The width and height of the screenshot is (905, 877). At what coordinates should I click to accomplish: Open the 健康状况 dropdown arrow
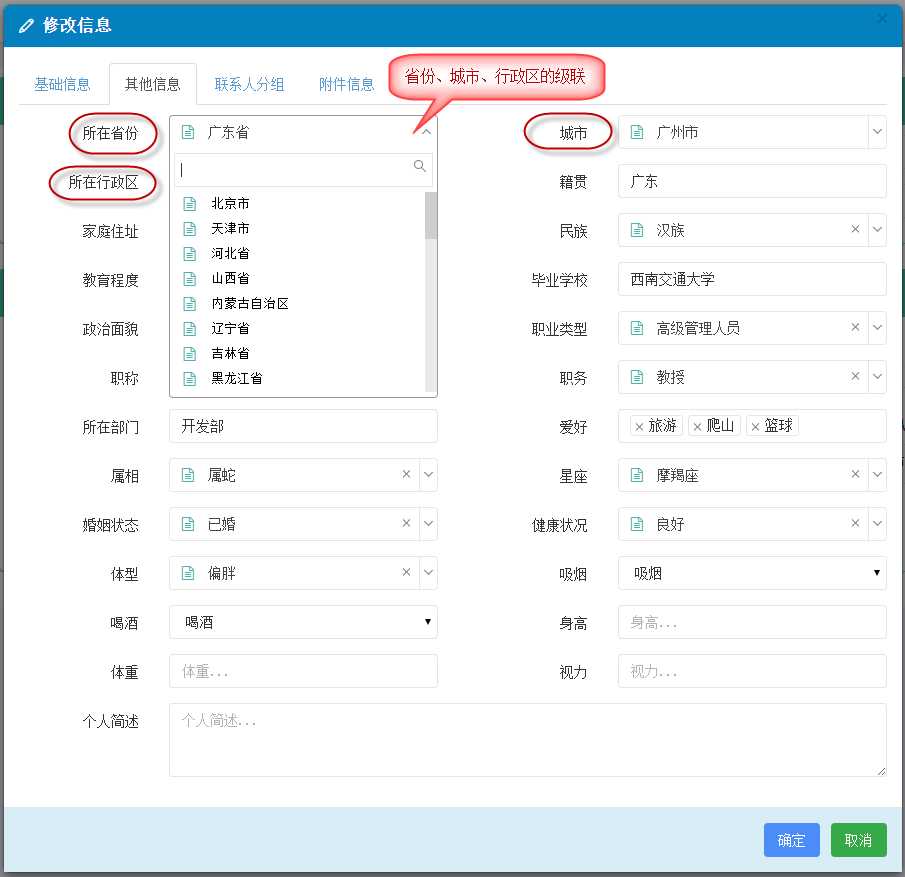pyautogui.click(x=877, y=524)
